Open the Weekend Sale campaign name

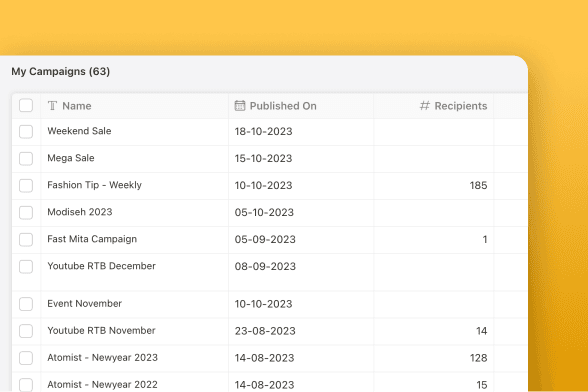(x=79, y=131)
